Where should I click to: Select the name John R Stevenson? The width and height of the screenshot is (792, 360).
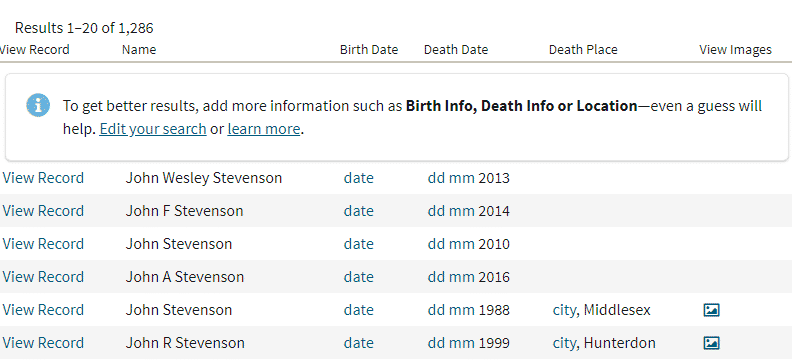185,343
